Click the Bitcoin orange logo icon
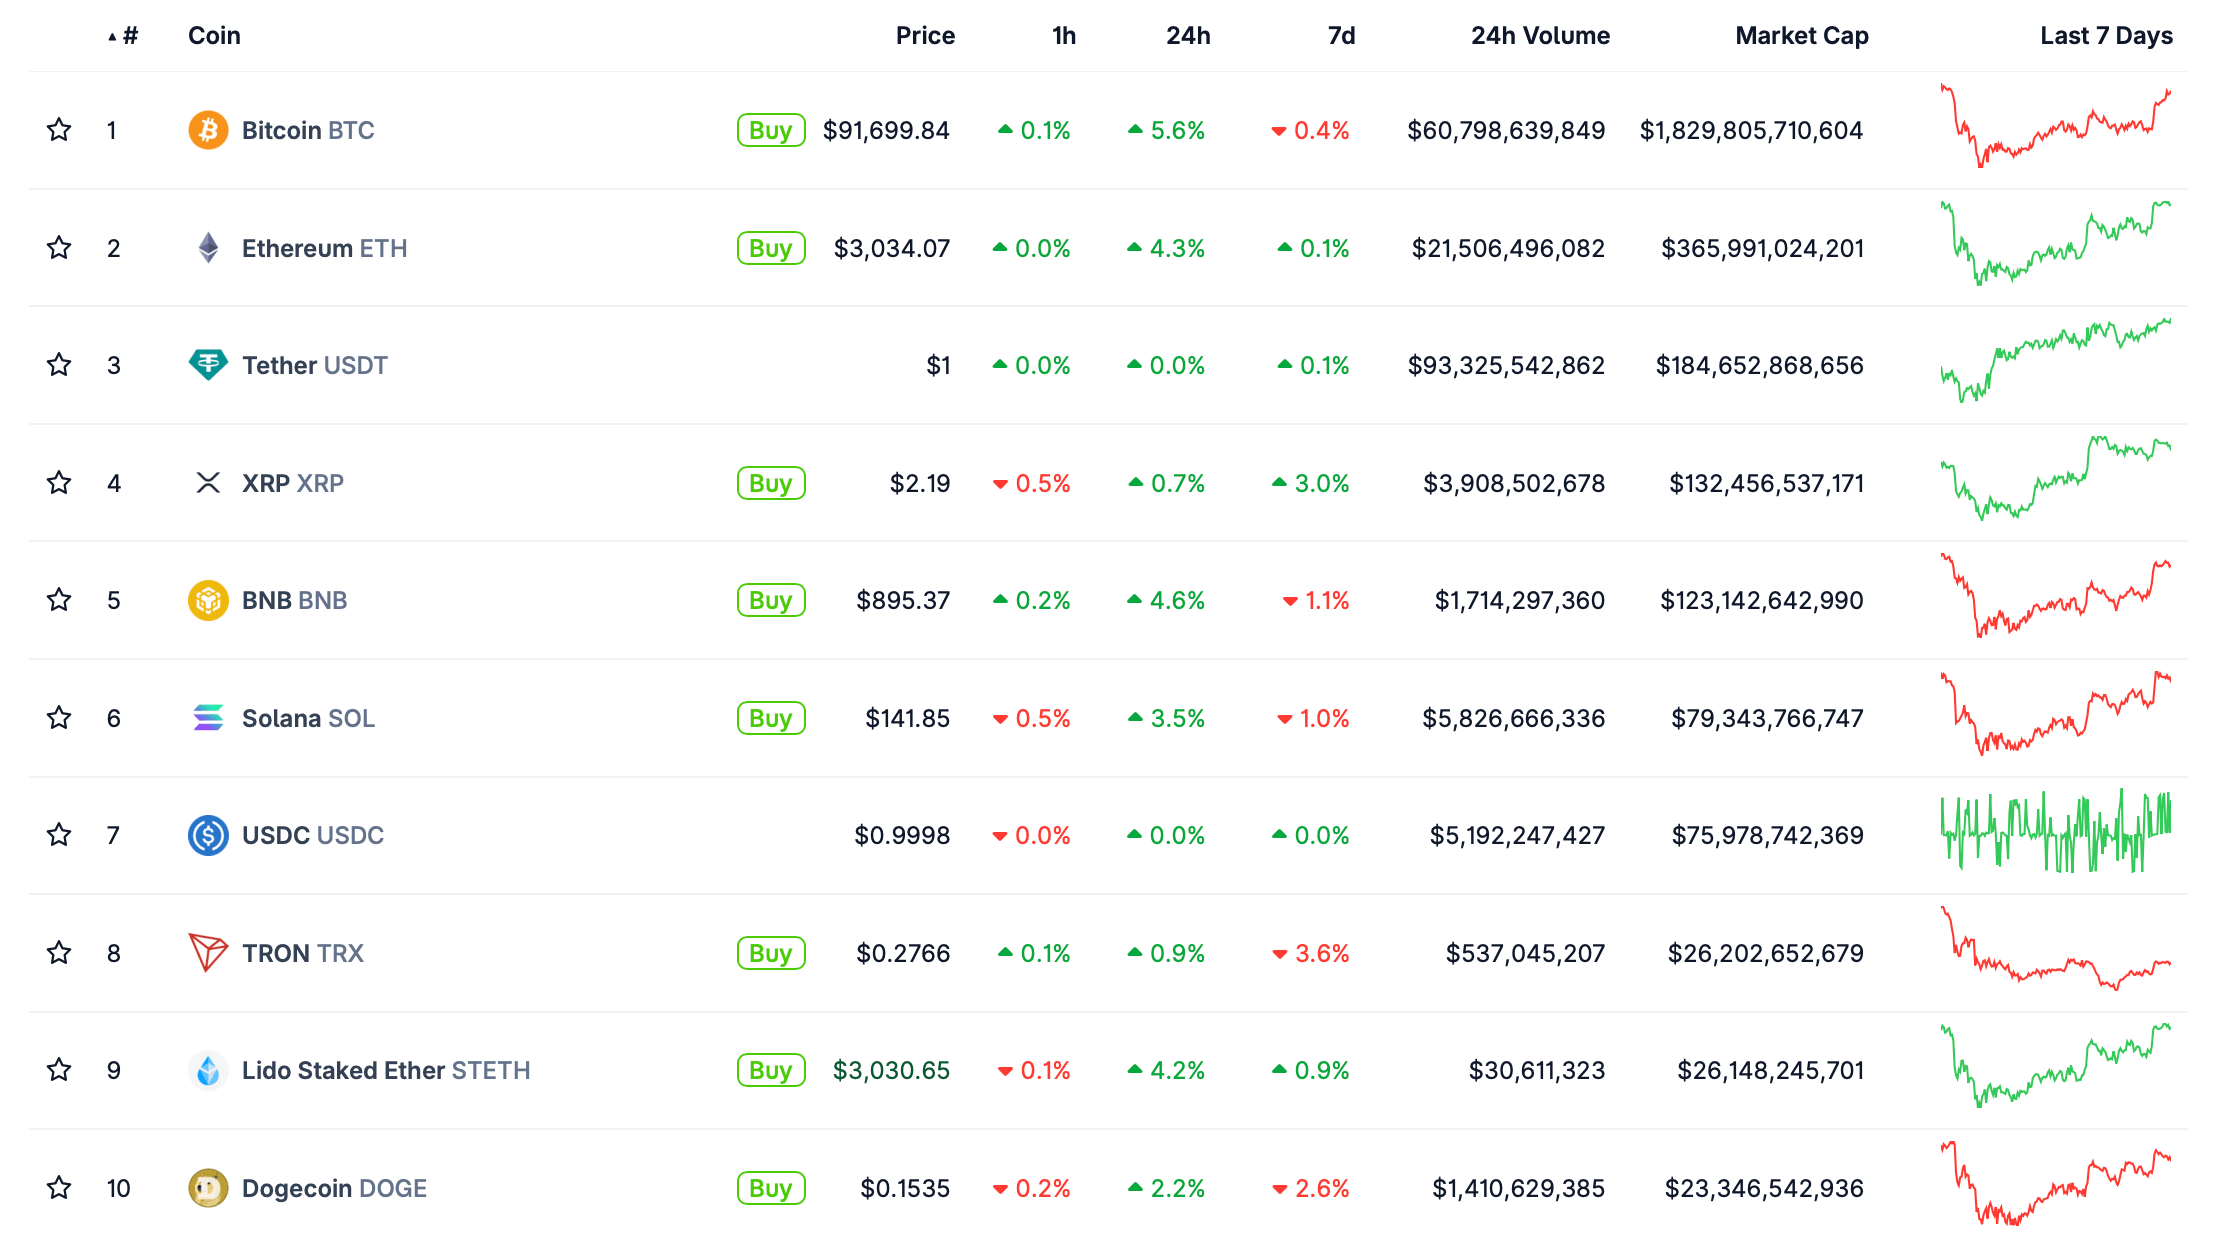This screenshot has height=1242, width=2232. coord(208,130)
